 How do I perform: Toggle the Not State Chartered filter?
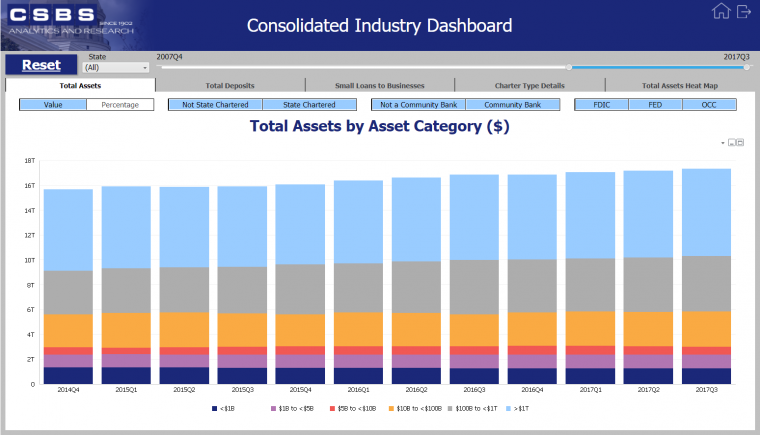[x=215, y=105]
